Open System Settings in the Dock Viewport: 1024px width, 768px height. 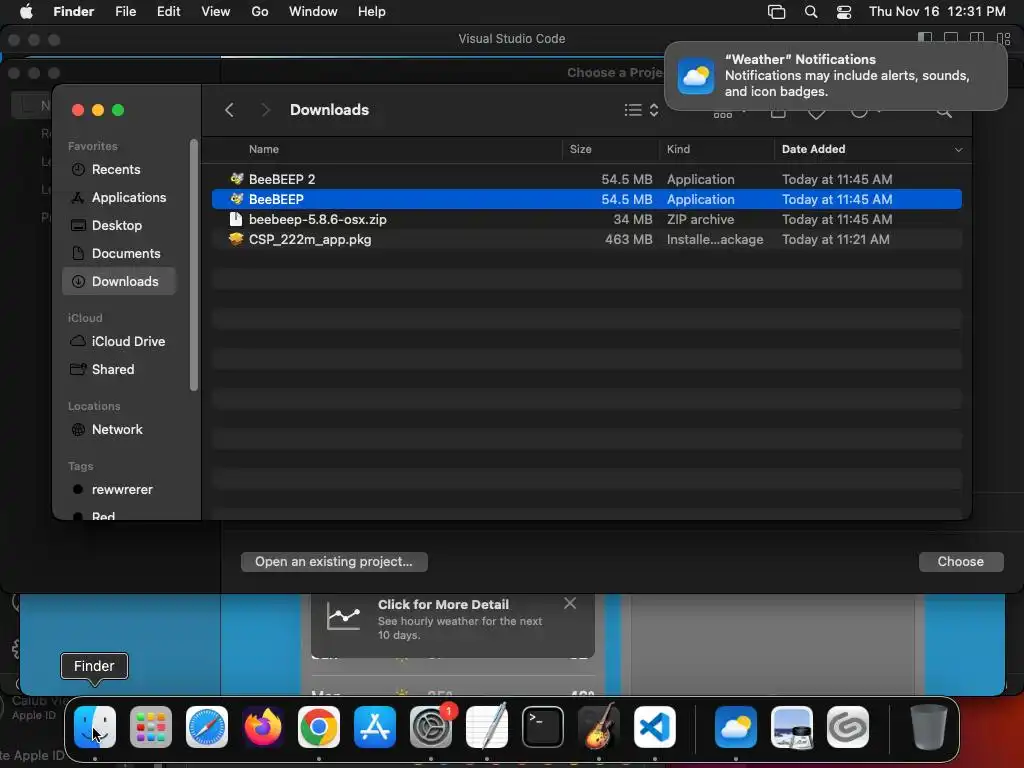(x=431, y=727)
